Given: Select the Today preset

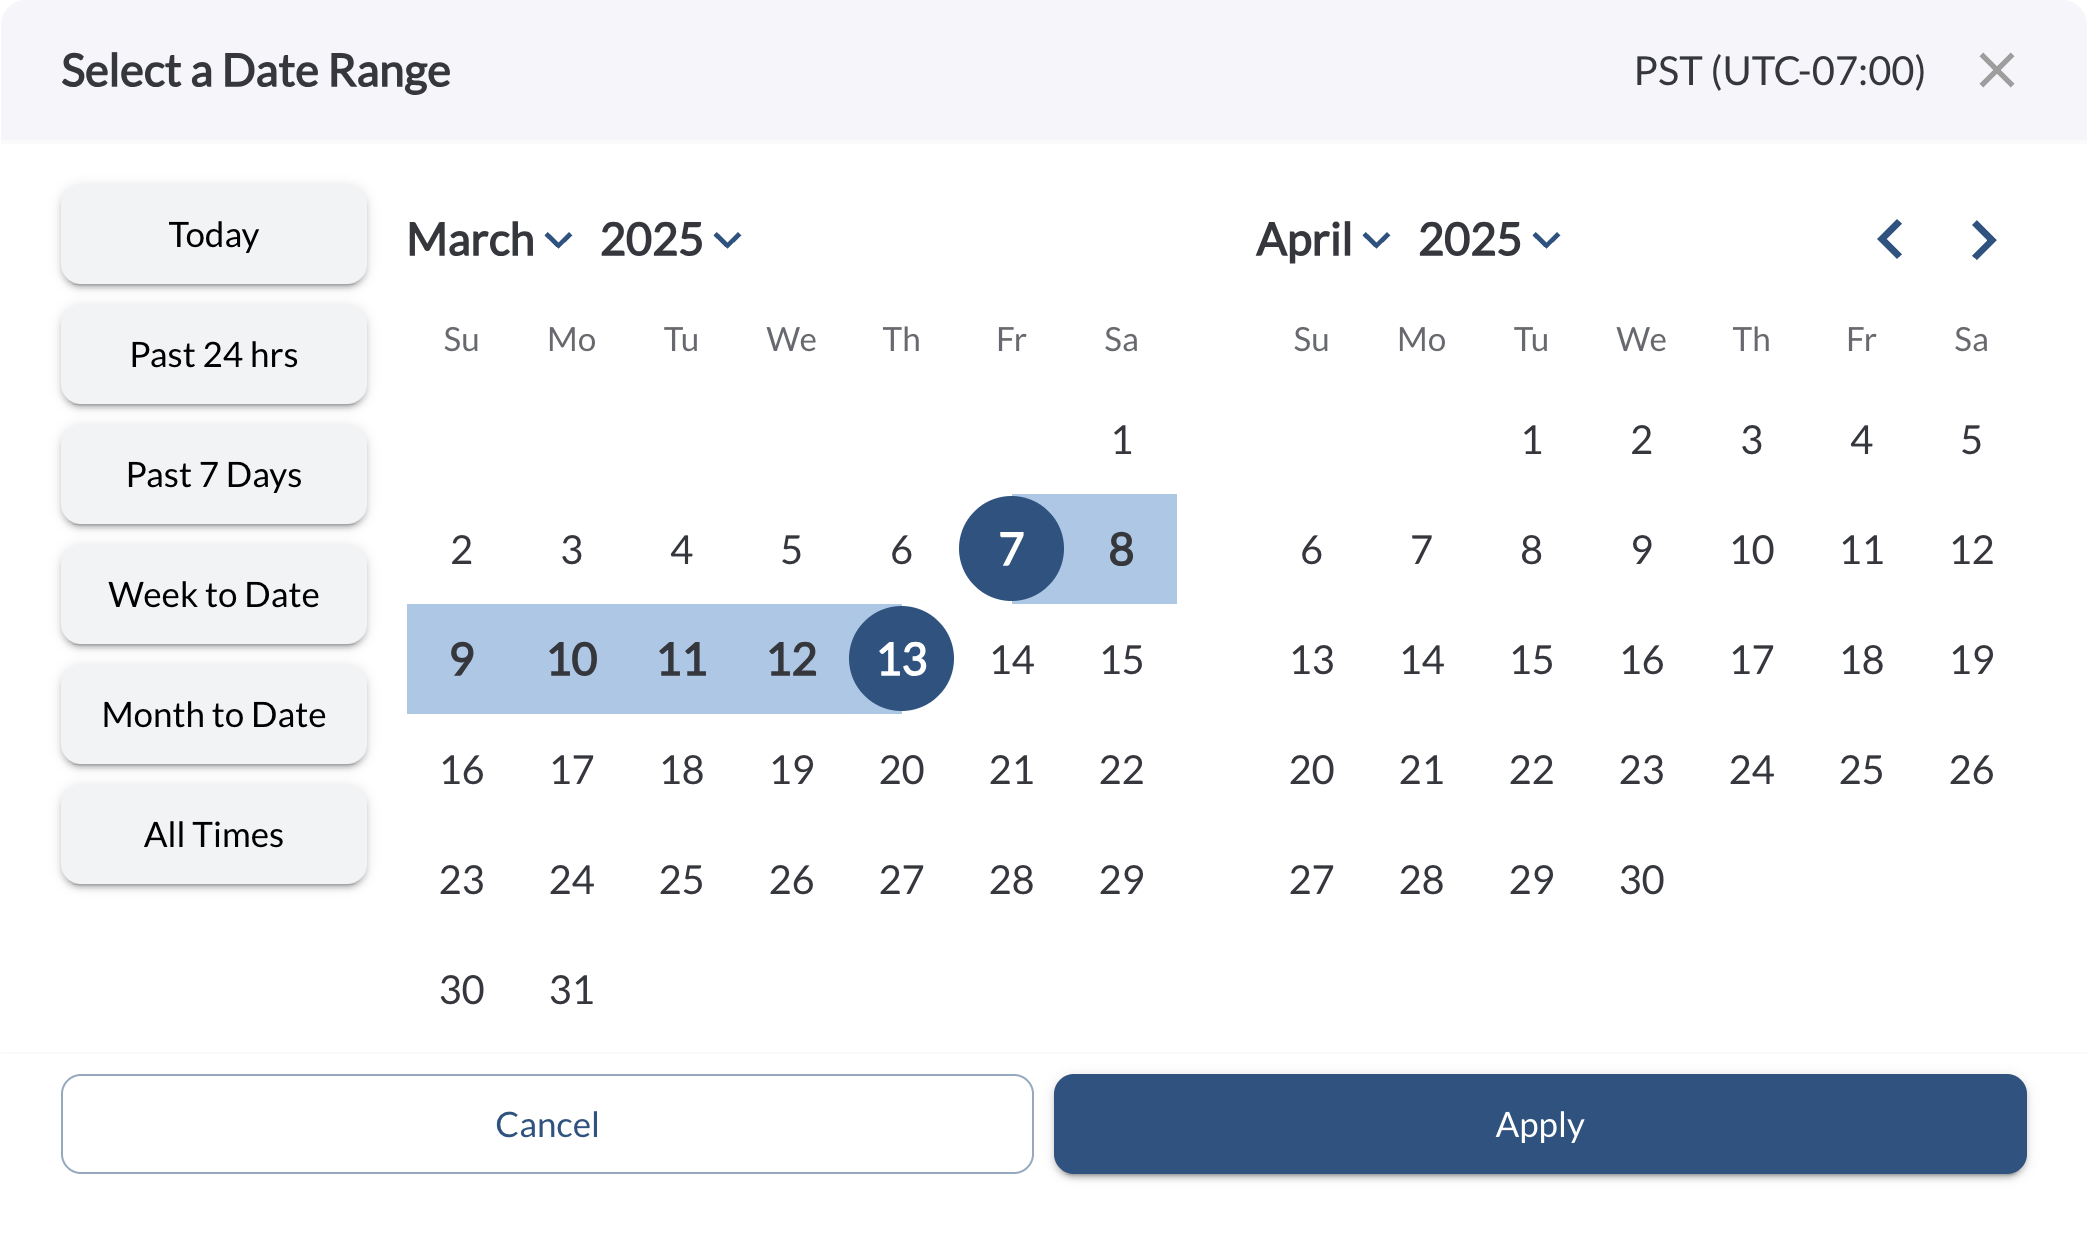Looking at the screenshot, I should (214, 235).
